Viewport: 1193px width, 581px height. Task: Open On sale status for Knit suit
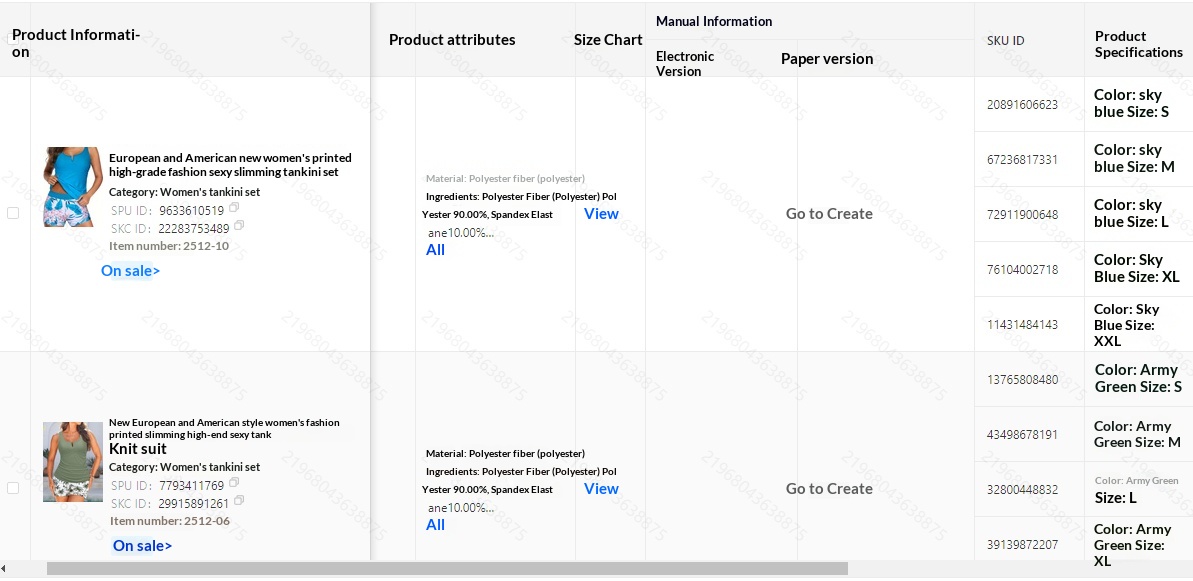[142, 546]
